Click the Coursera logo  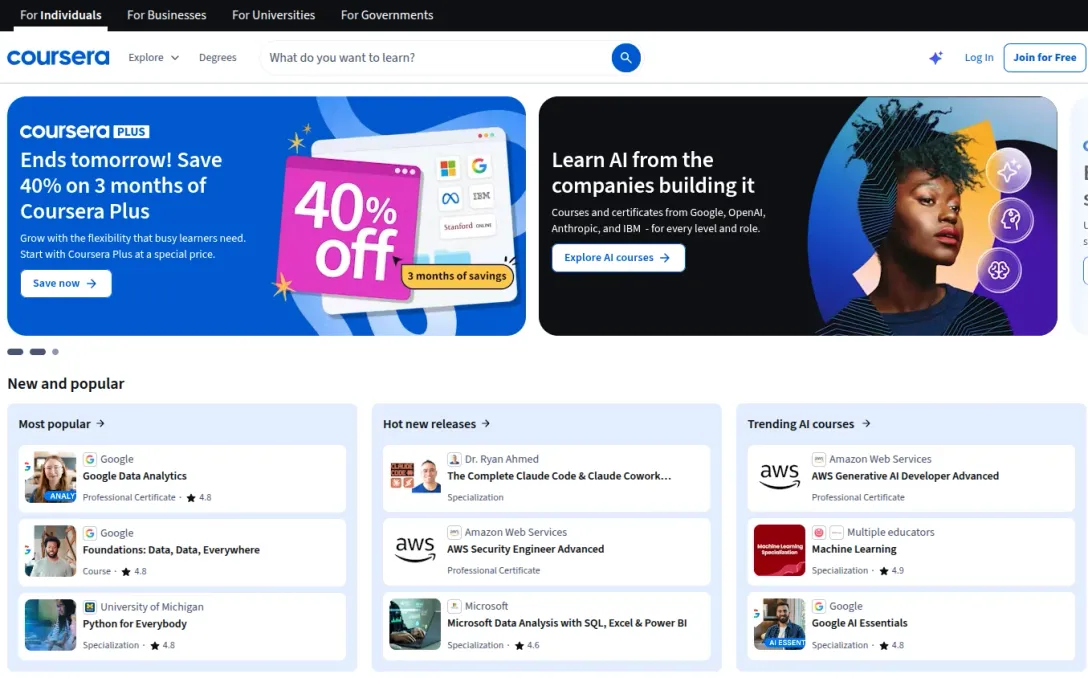[x=58, y=58]
